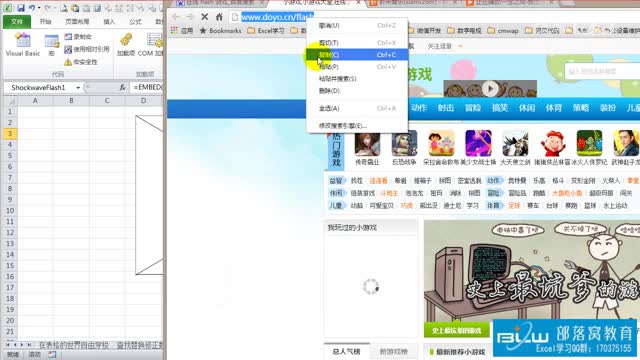Click the 射击 game category link

pos(445,108)
